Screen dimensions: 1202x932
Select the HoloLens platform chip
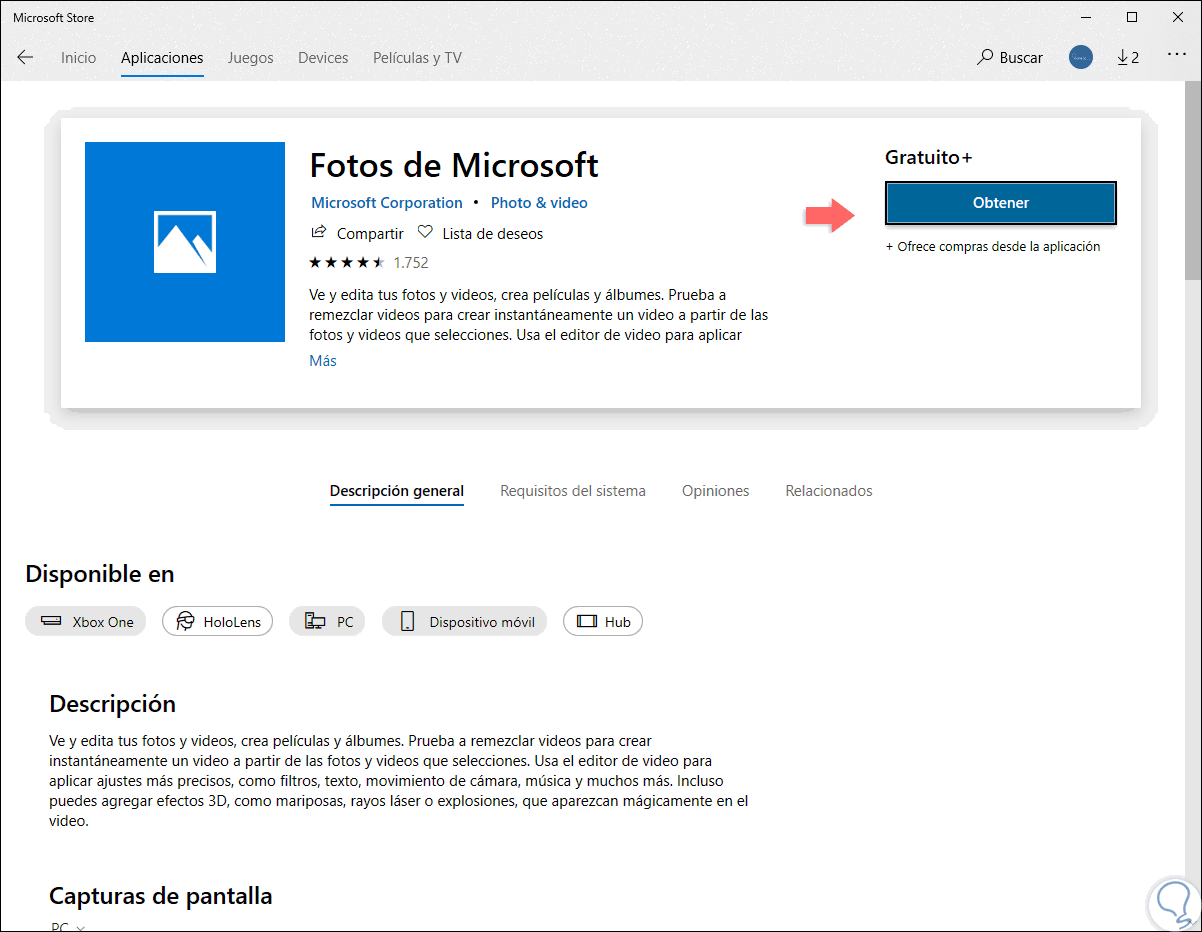(217, 622)
